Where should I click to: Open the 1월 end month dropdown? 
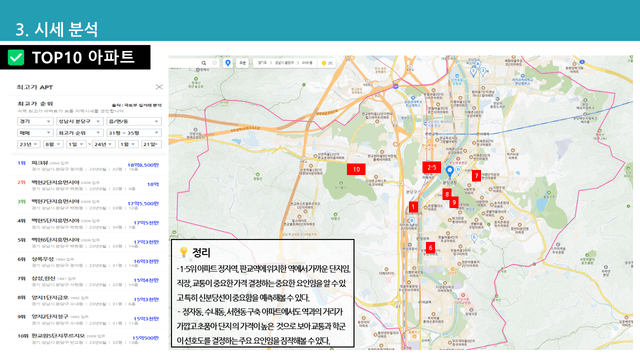coord(128,144)
